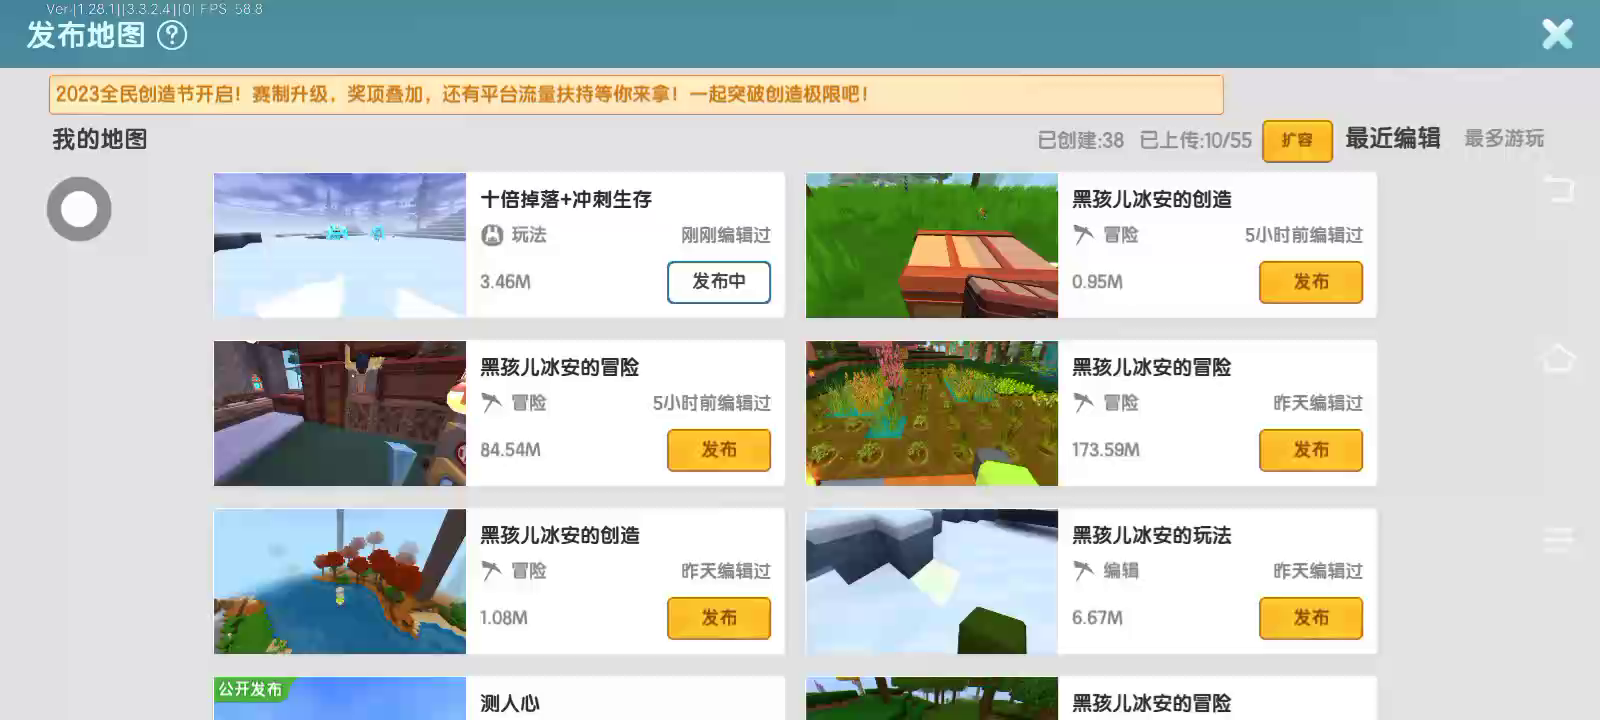Publish the 173.59M 黑孩儿冰安的冒险 map

point(1310,450)
